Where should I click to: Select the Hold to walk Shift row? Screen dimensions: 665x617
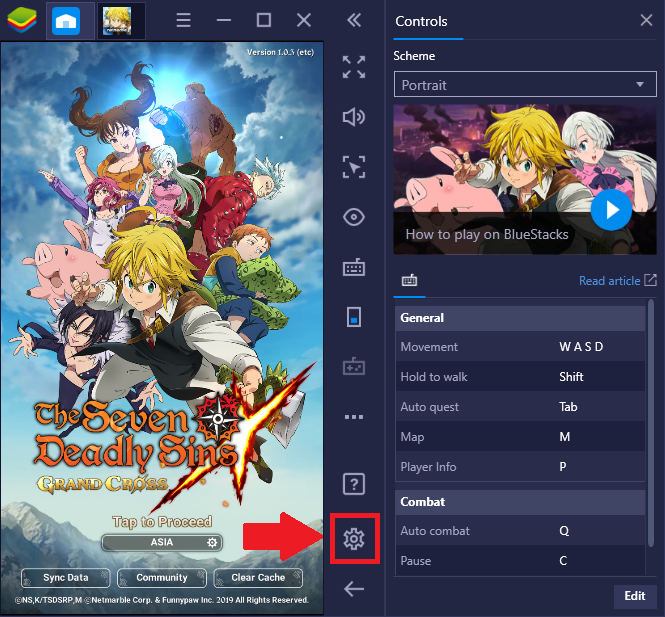tap(520, 377)
